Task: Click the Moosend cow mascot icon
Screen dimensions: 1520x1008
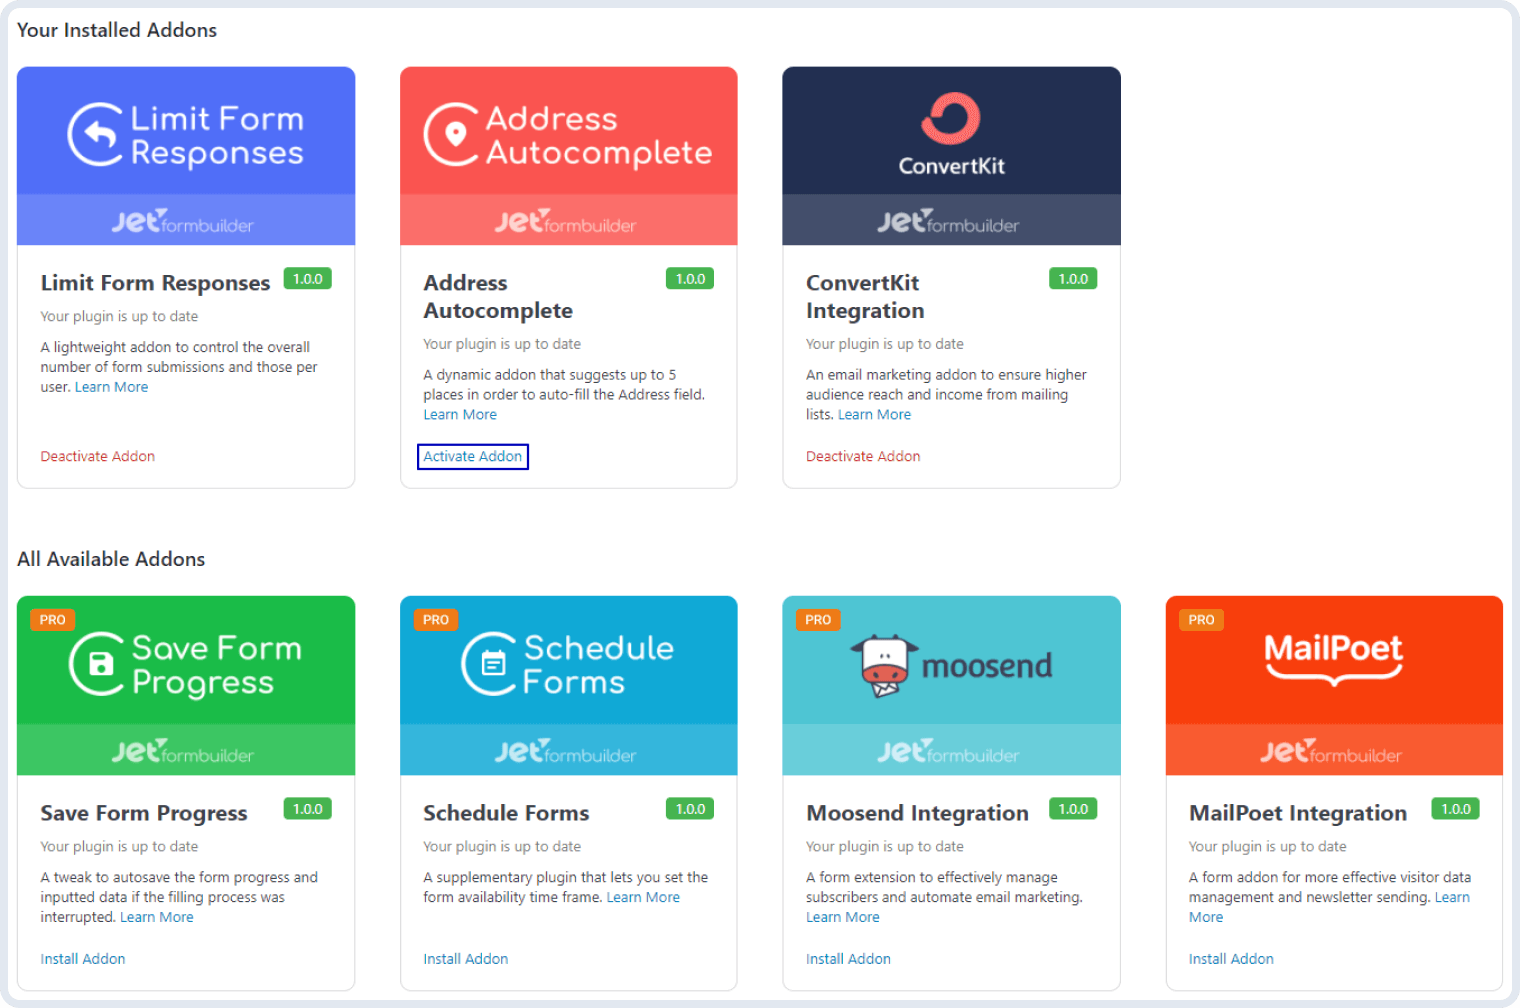Action: pos(883,666)
